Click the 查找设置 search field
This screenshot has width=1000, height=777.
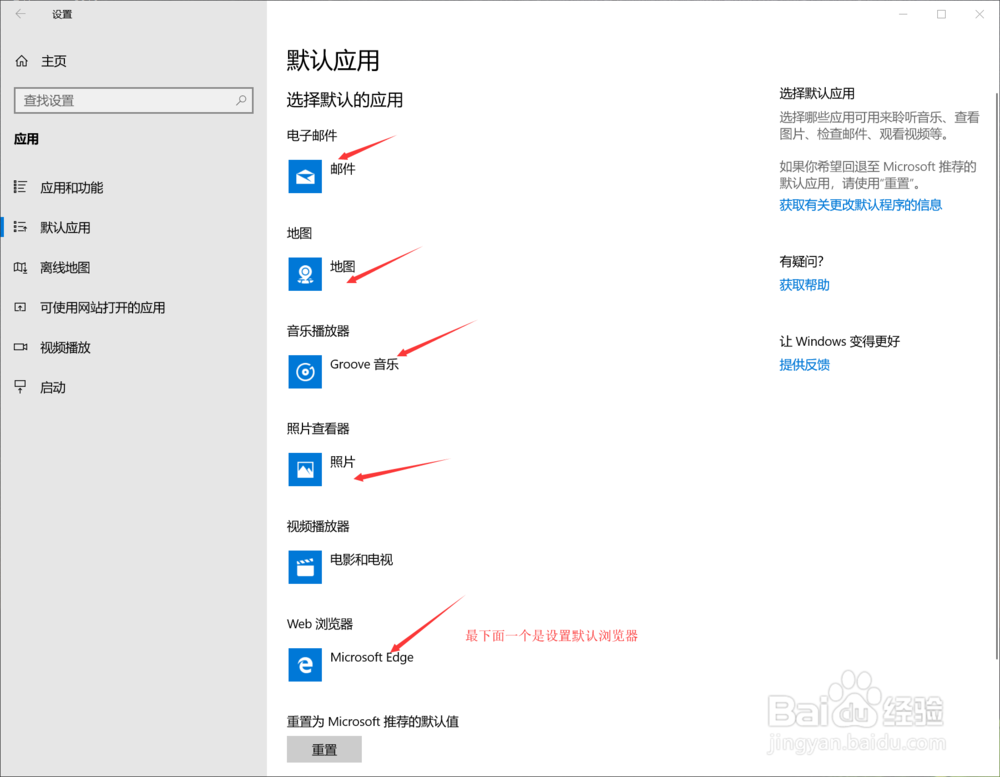(133, 100)
